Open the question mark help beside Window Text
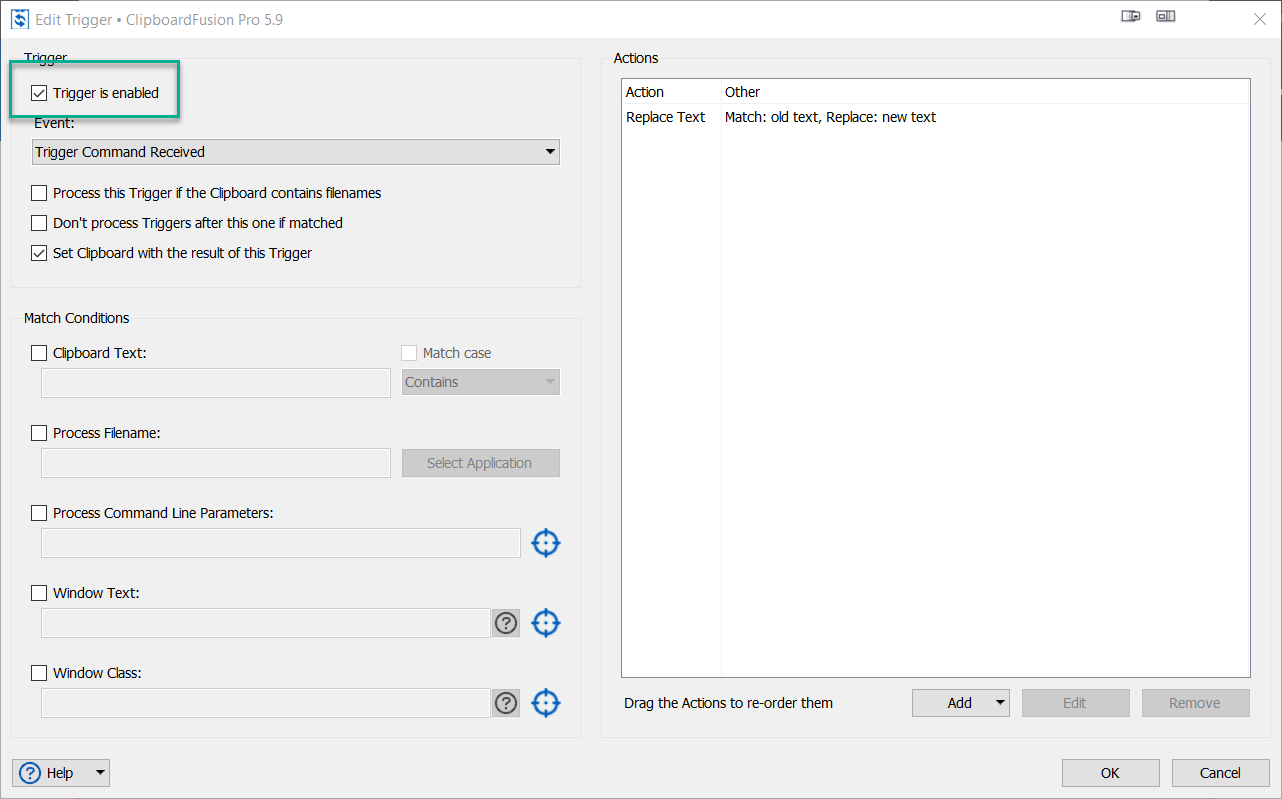This screenshot has width=1282, height=799. (x=505, y=622)
